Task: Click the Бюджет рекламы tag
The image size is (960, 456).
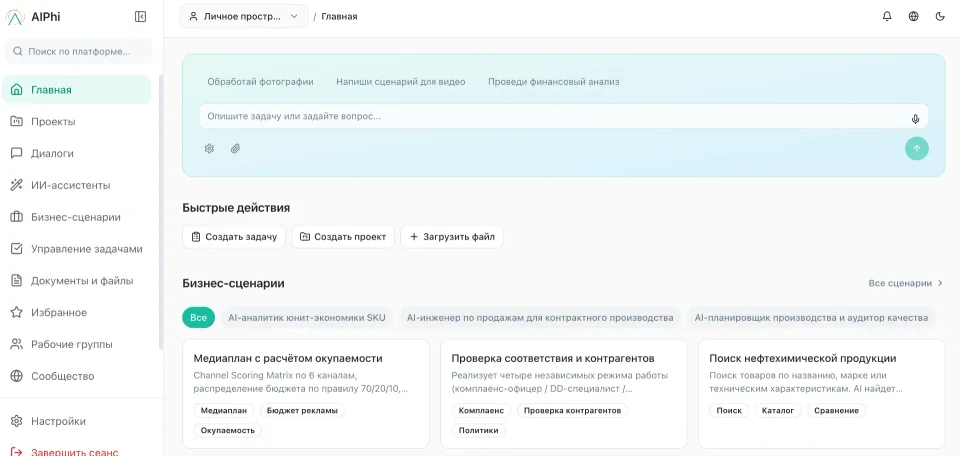Action: [x=302, y=411]
